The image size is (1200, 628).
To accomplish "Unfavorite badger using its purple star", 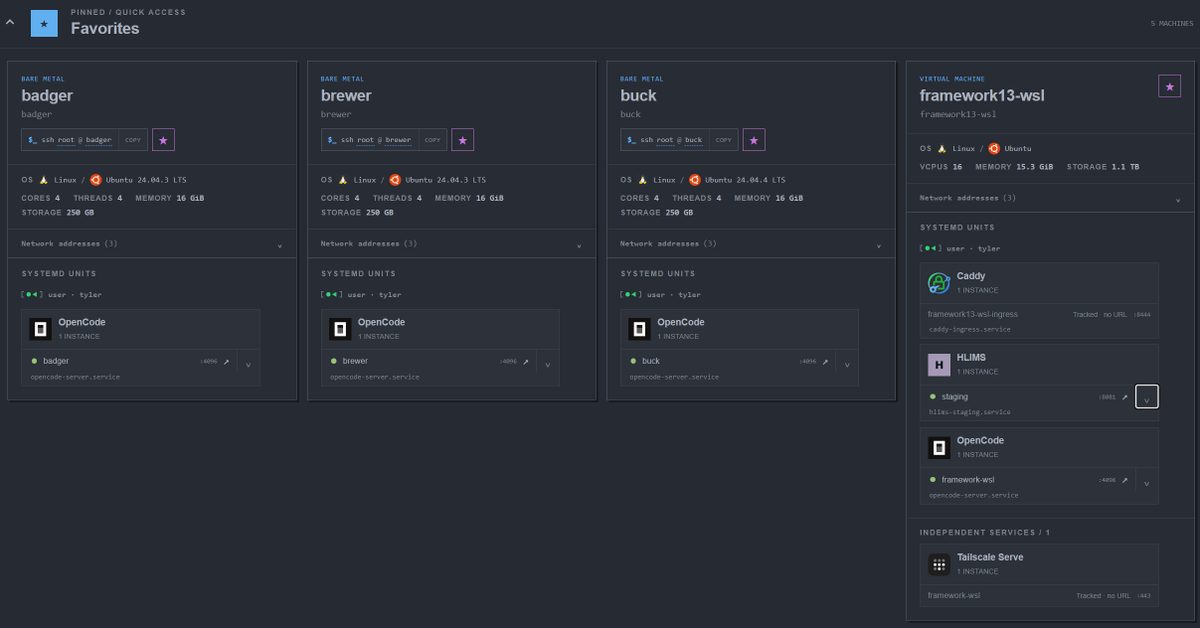I will coord(163,140).
